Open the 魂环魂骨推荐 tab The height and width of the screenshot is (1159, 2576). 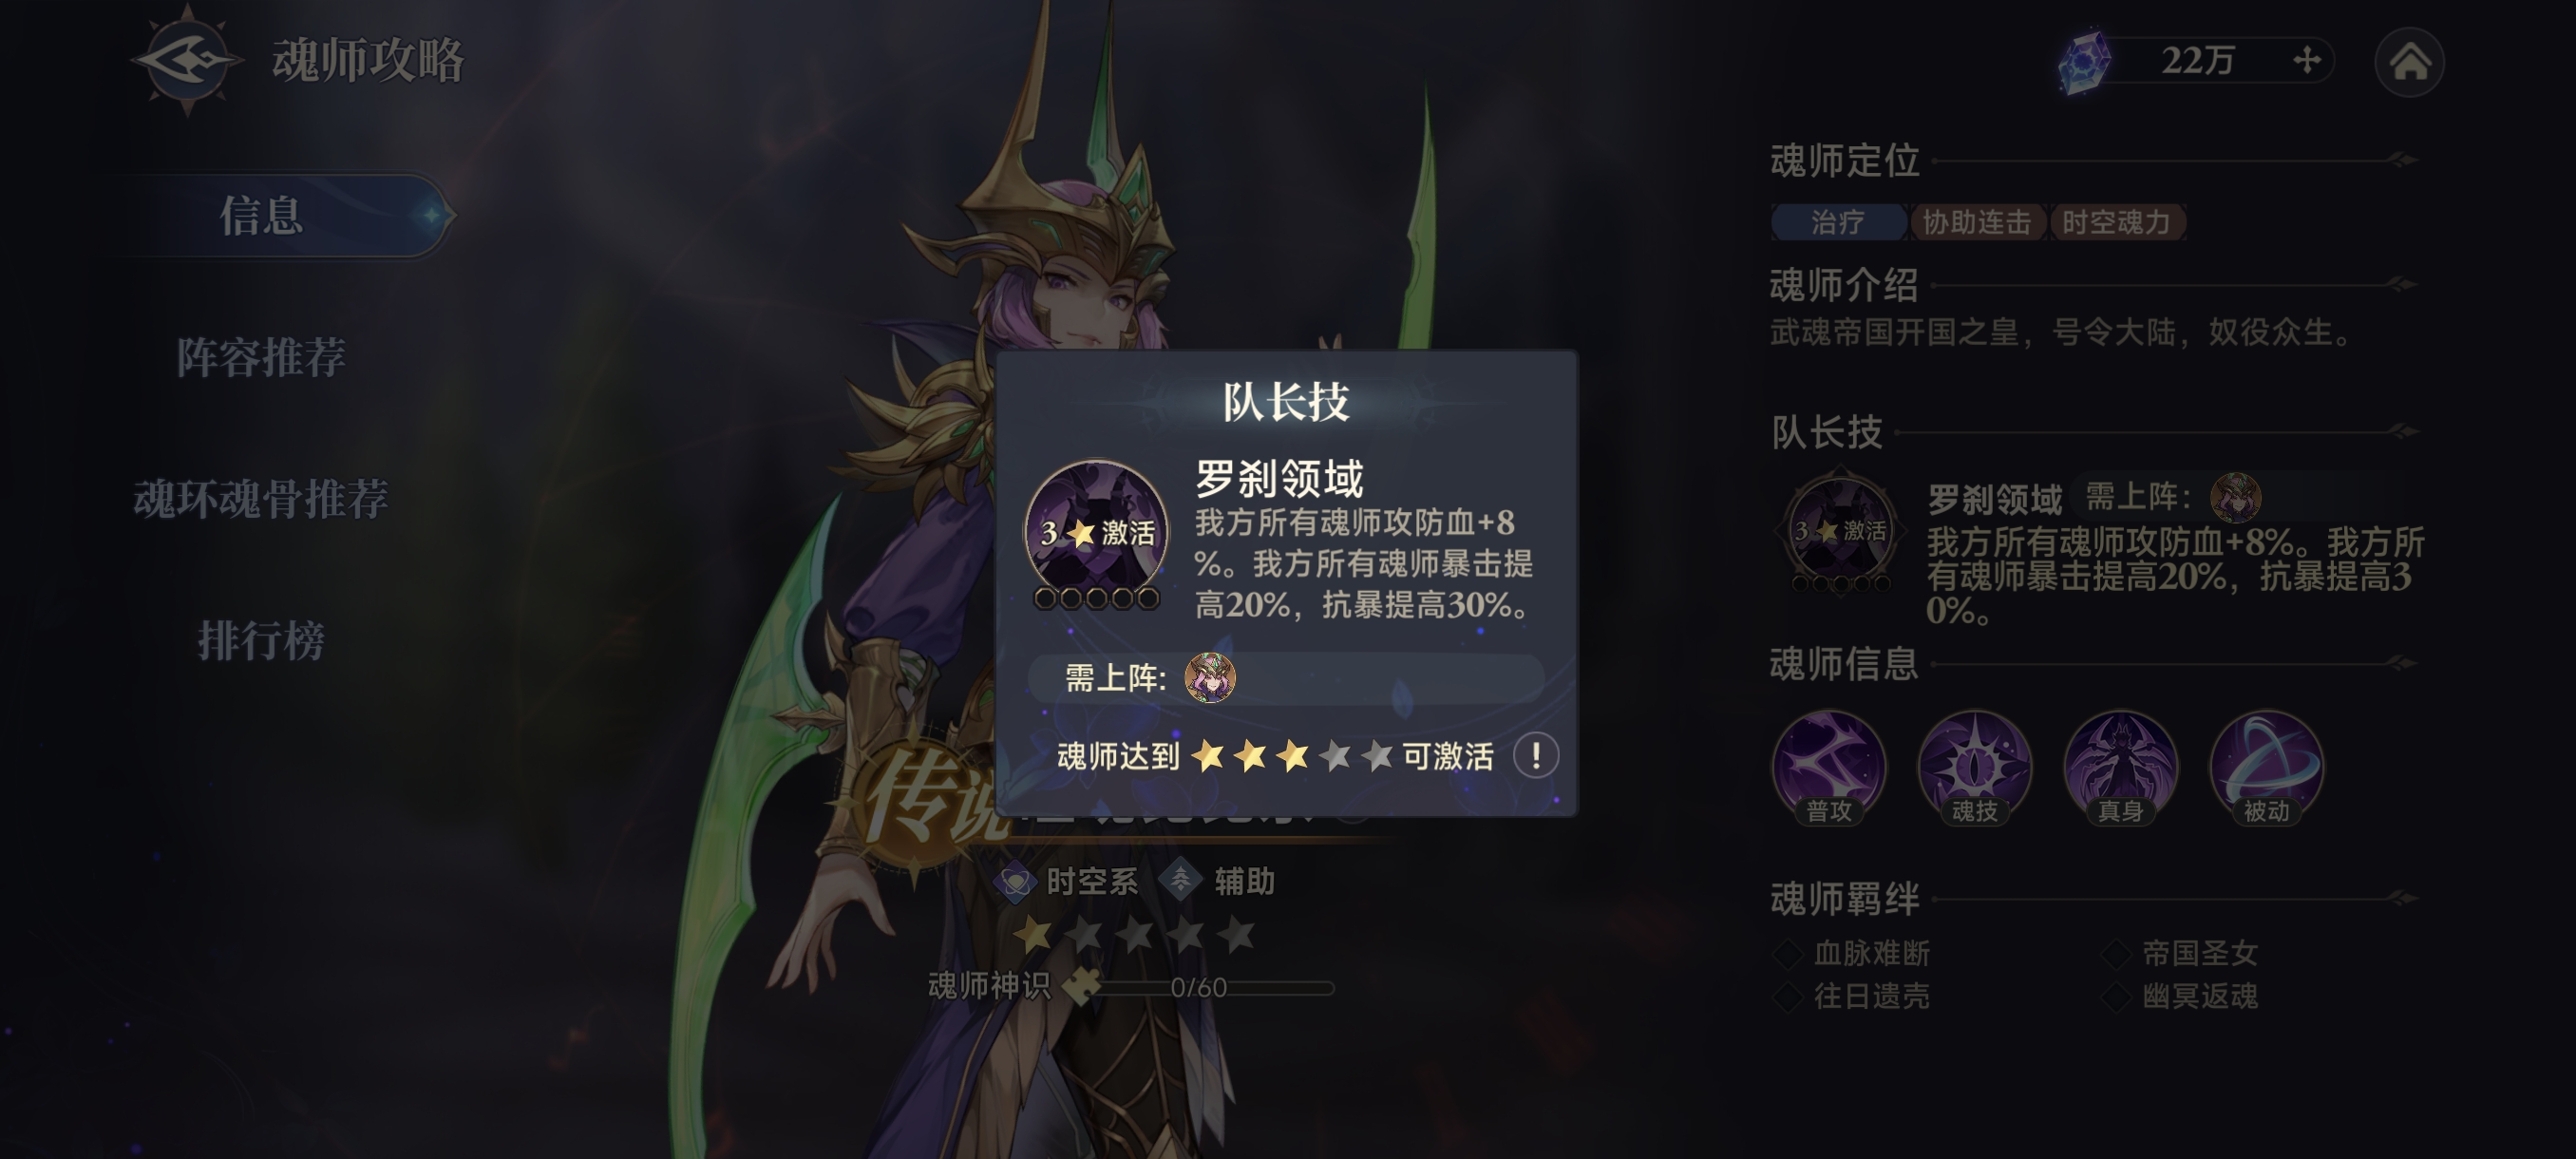point(262,499)
